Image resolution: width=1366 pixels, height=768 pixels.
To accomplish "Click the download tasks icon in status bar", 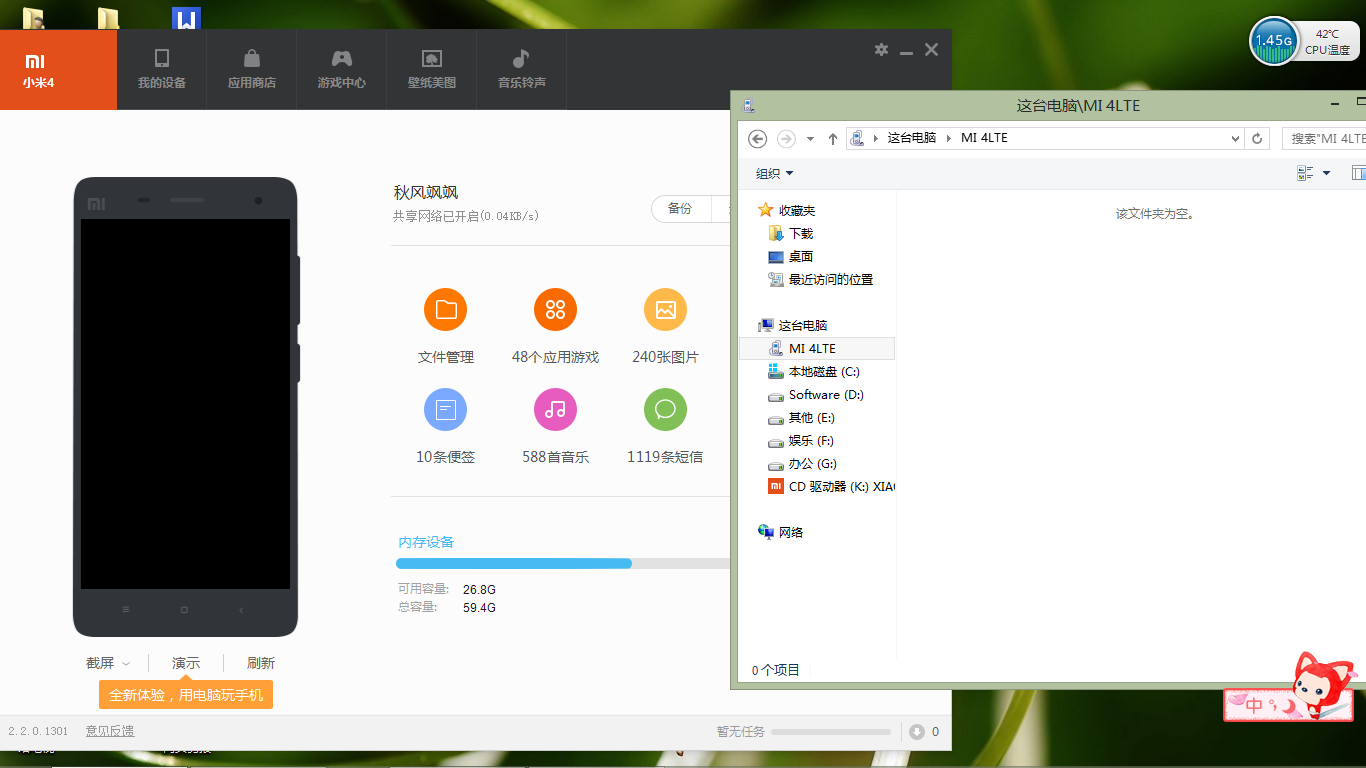I will (x=917, y=732).
